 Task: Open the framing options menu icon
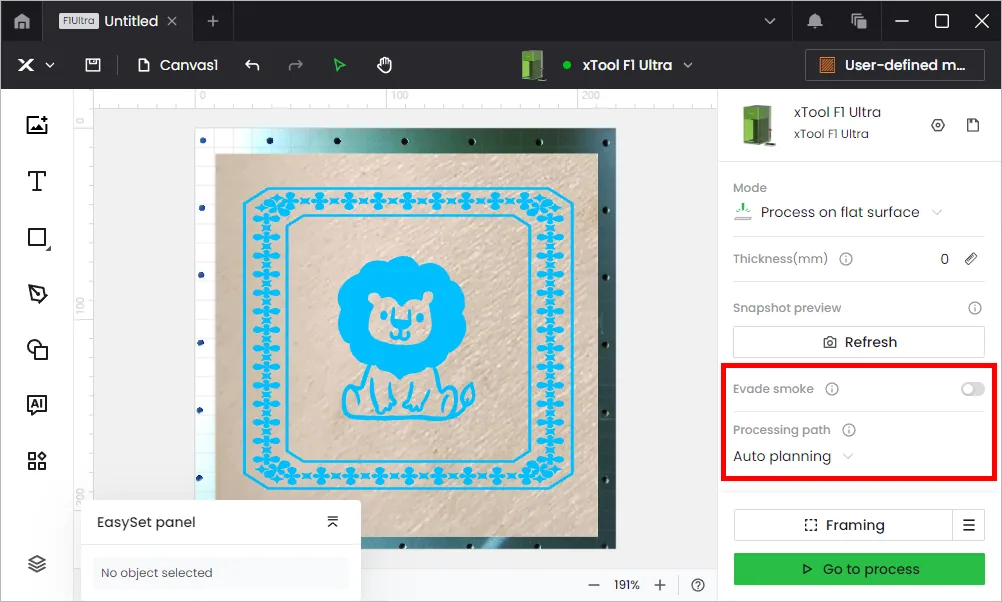tap(969, 525)
